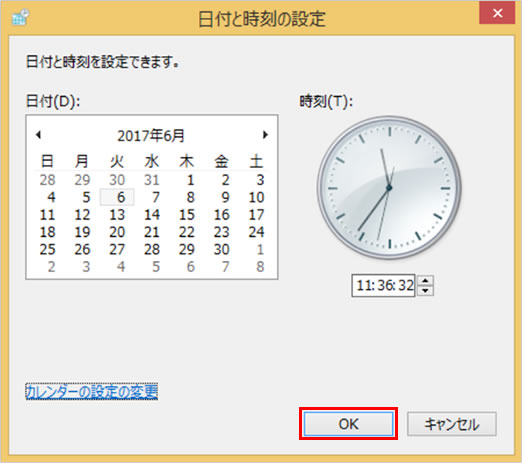This screenshot has height=463, width=522.
Task: Select June 17 in the calendar
Action: pyautogui.click(x=256, y=214)
